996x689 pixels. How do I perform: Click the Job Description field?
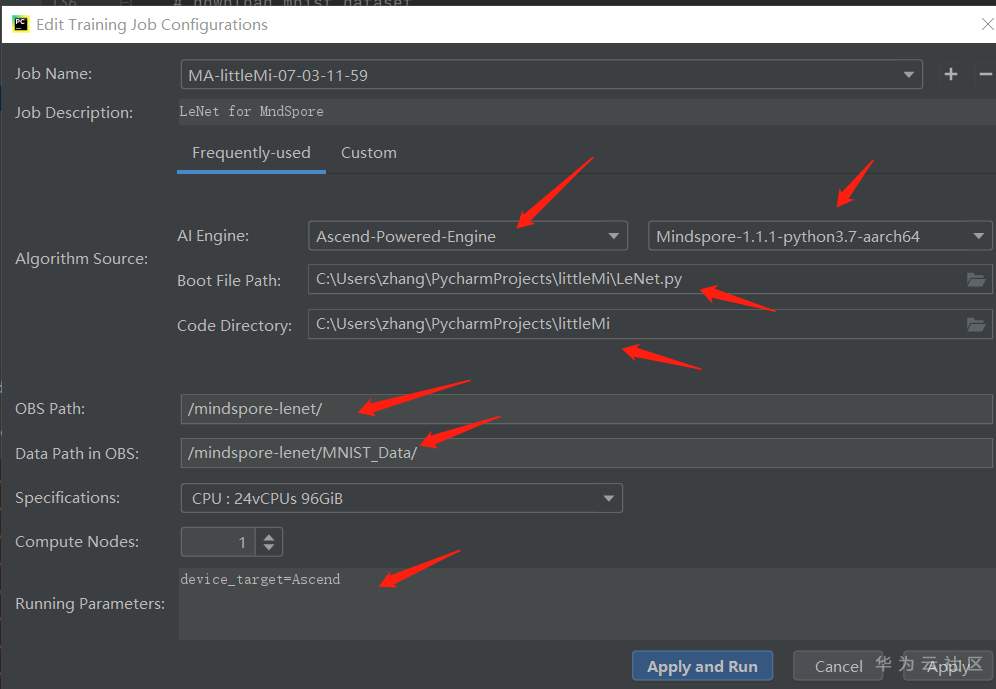(x=586, y=112)
